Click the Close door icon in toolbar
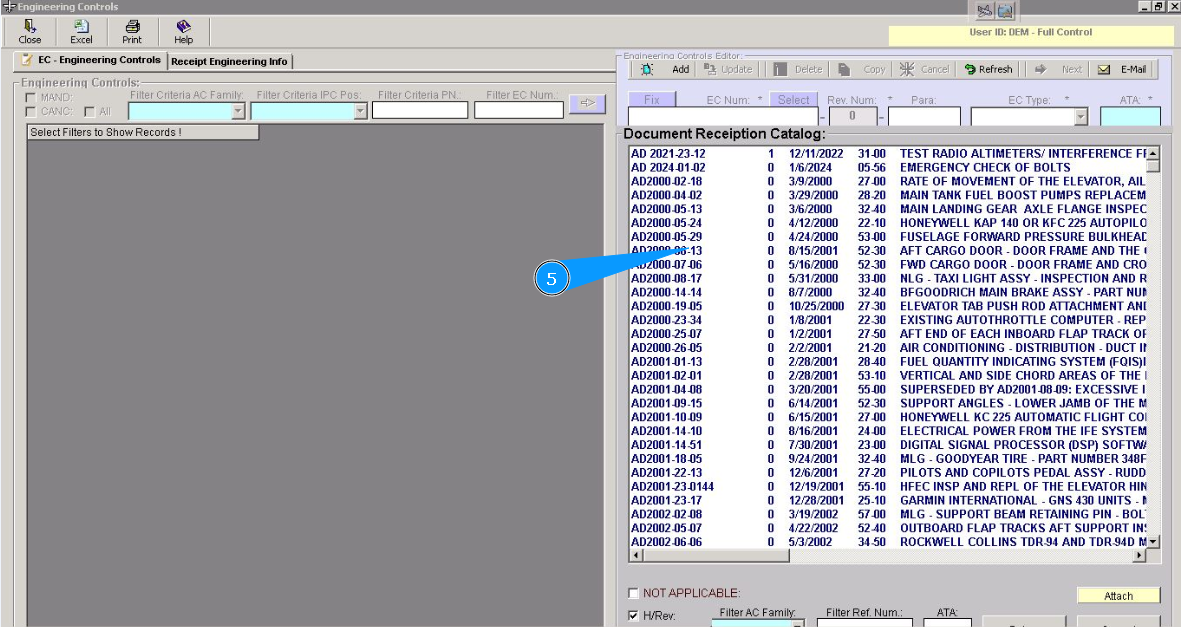The height and width of the screenshot is (629, 1181). coord(30,27)
